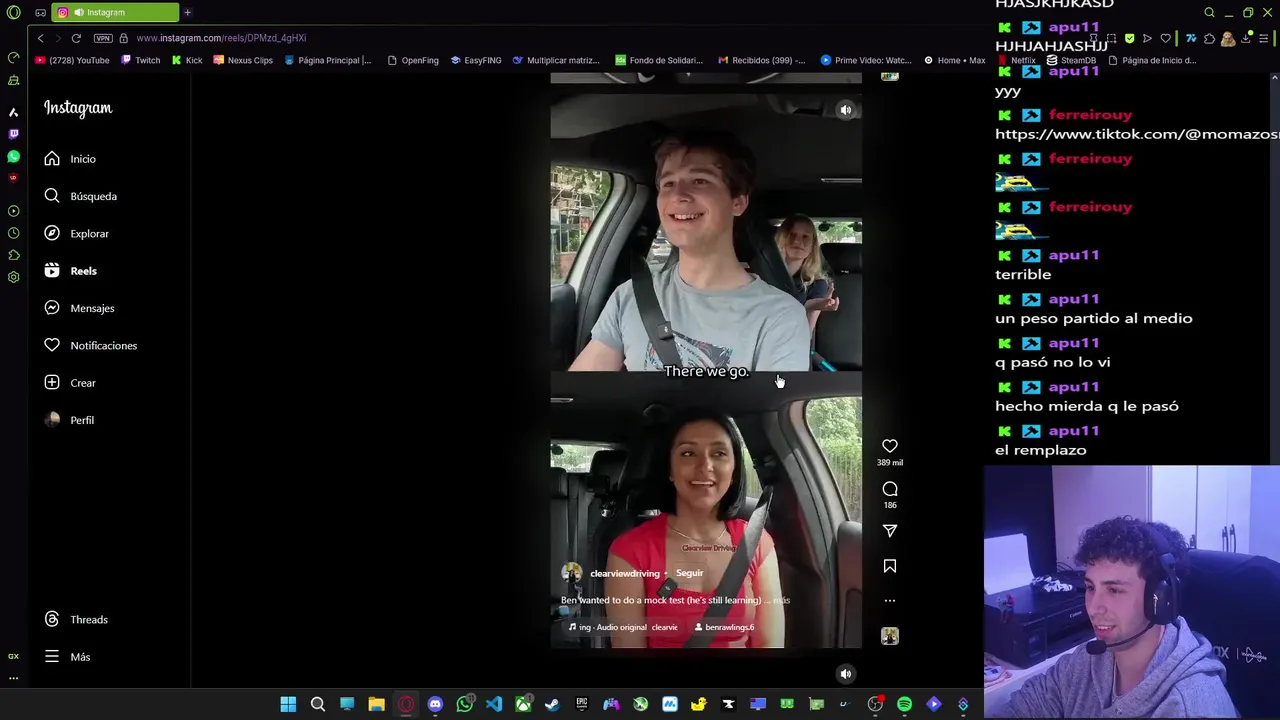Open Windows taskbar search
The height and width of the screenshot is (720, 1280).
pos(318,704)
